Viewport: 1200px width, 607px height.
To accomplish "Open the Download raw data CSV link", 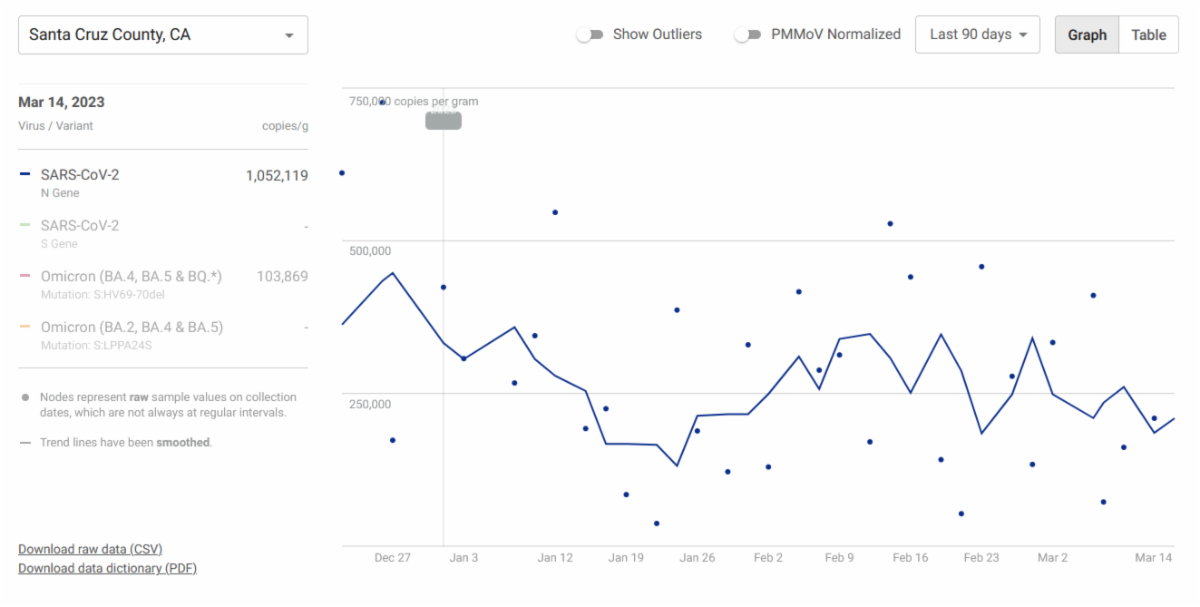I will click(90, 549).
